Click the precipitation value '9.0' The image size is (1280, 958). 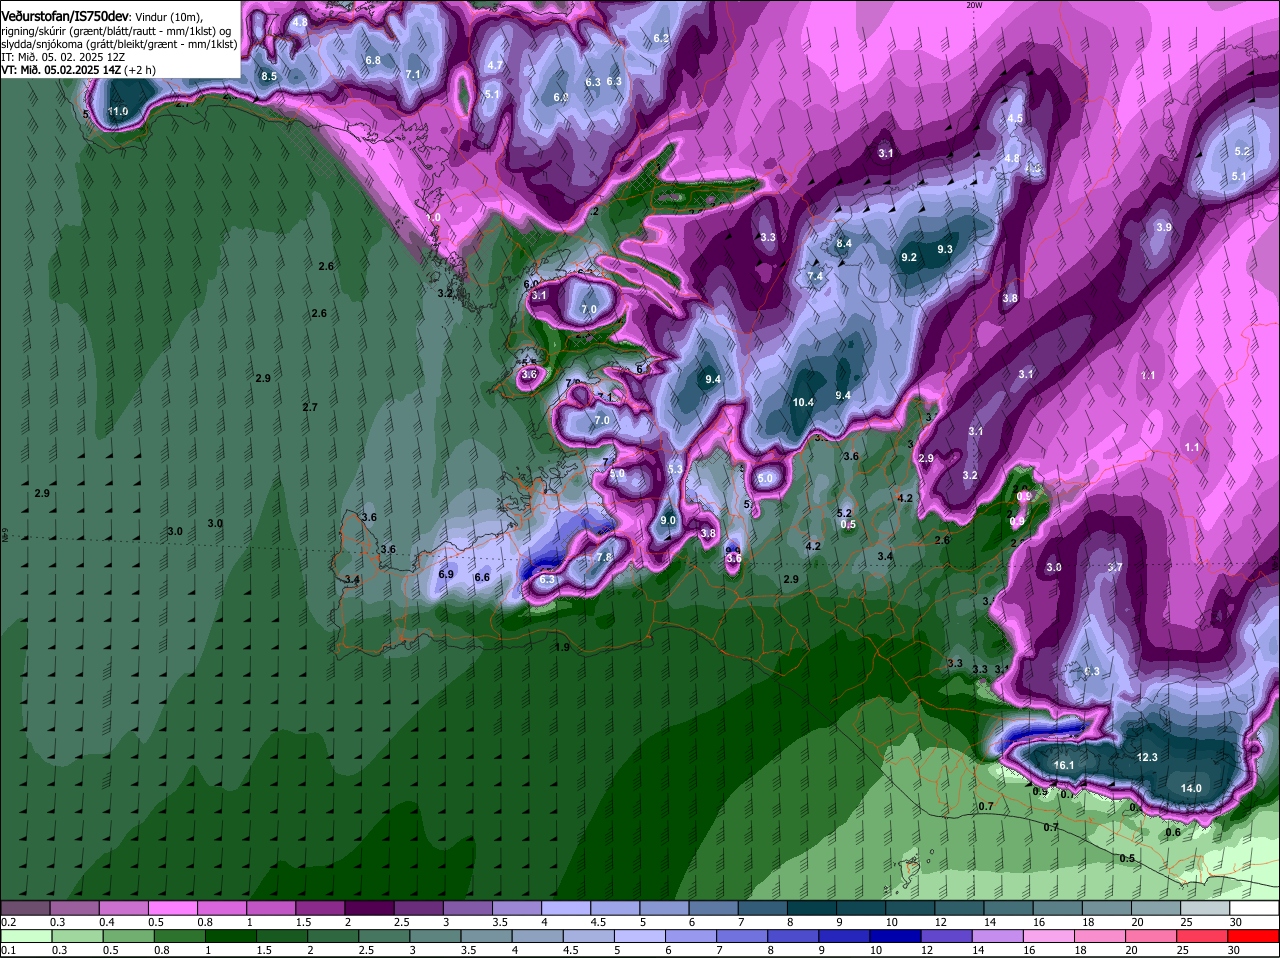669,520
